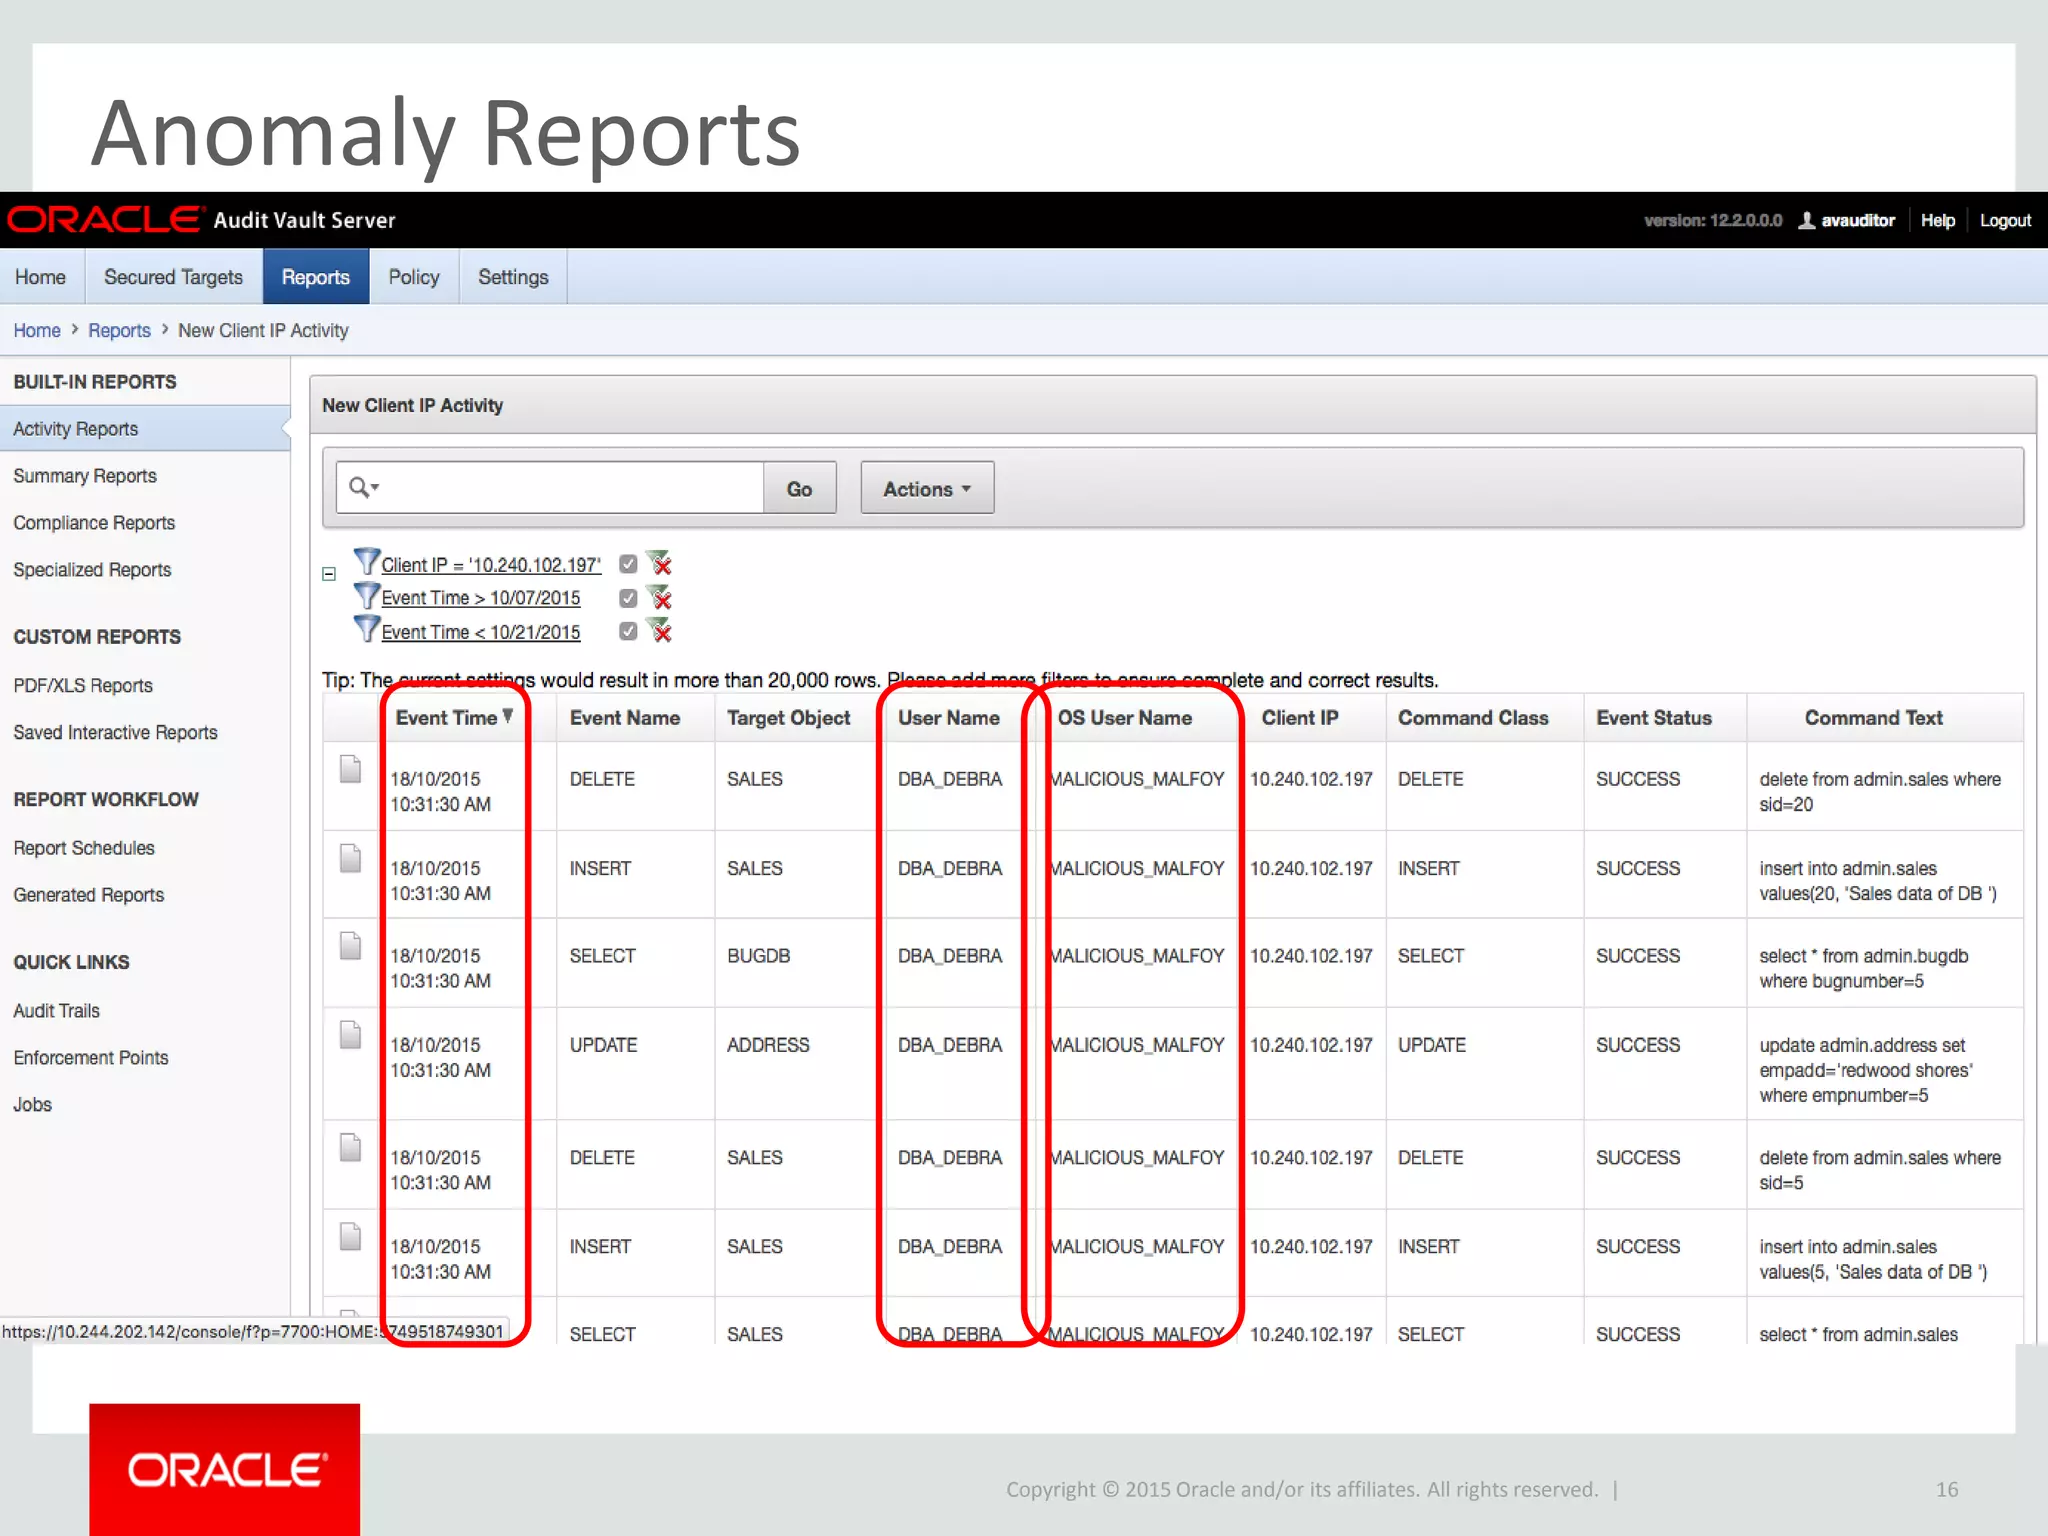The width and height of the screenshot is (2048, 1536).
Task: Click cell text 'ADDRESS'
Action: (x=768, y=1045)
